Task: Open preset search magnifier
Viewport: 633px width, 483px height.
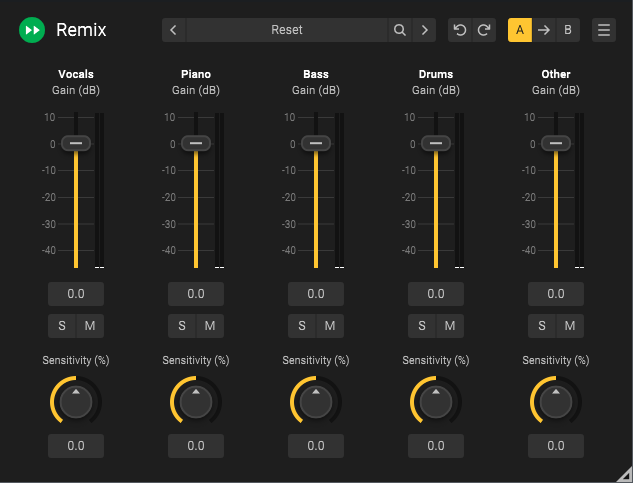Action: click(x=400, y=30)
